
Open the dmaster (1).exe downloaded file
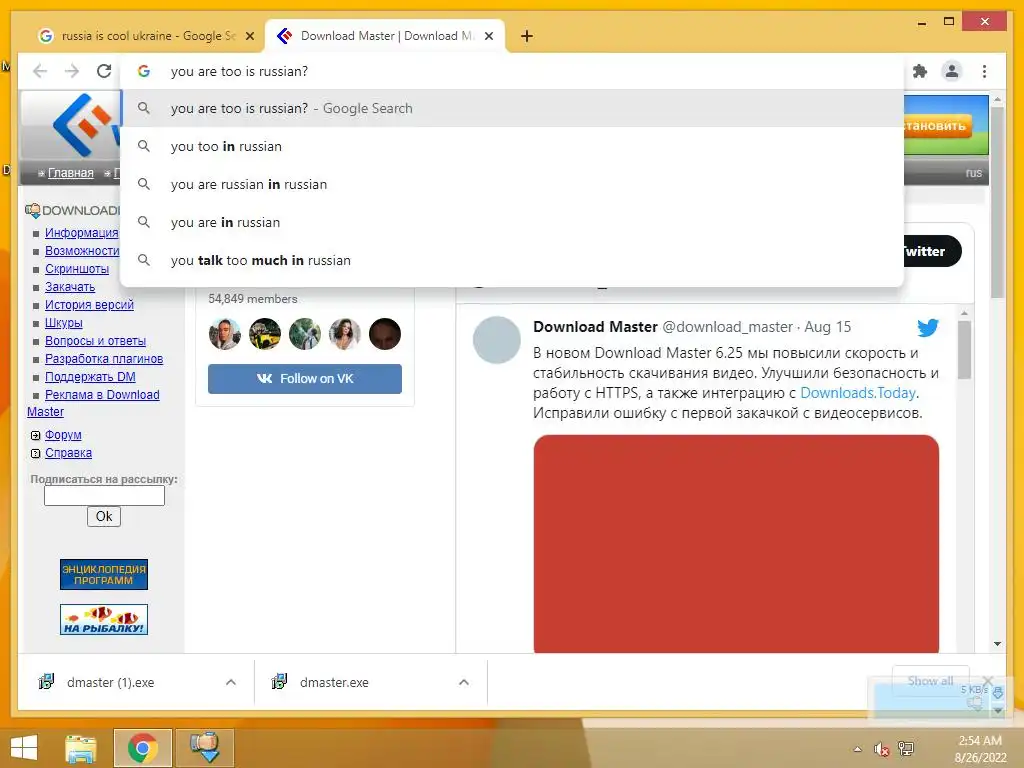click(110, 682)
